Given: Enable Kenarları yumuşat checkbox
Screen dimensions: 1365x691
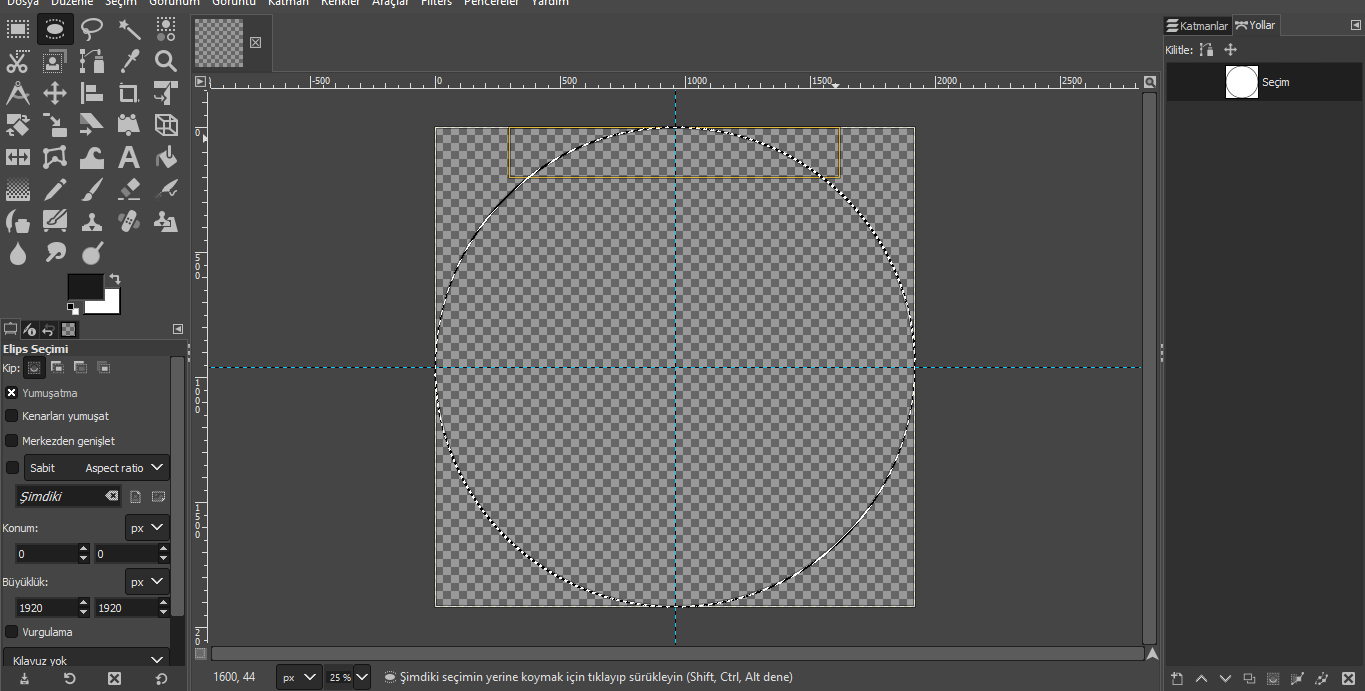Looking at the screenshot, I should click(x=12, y=416).
